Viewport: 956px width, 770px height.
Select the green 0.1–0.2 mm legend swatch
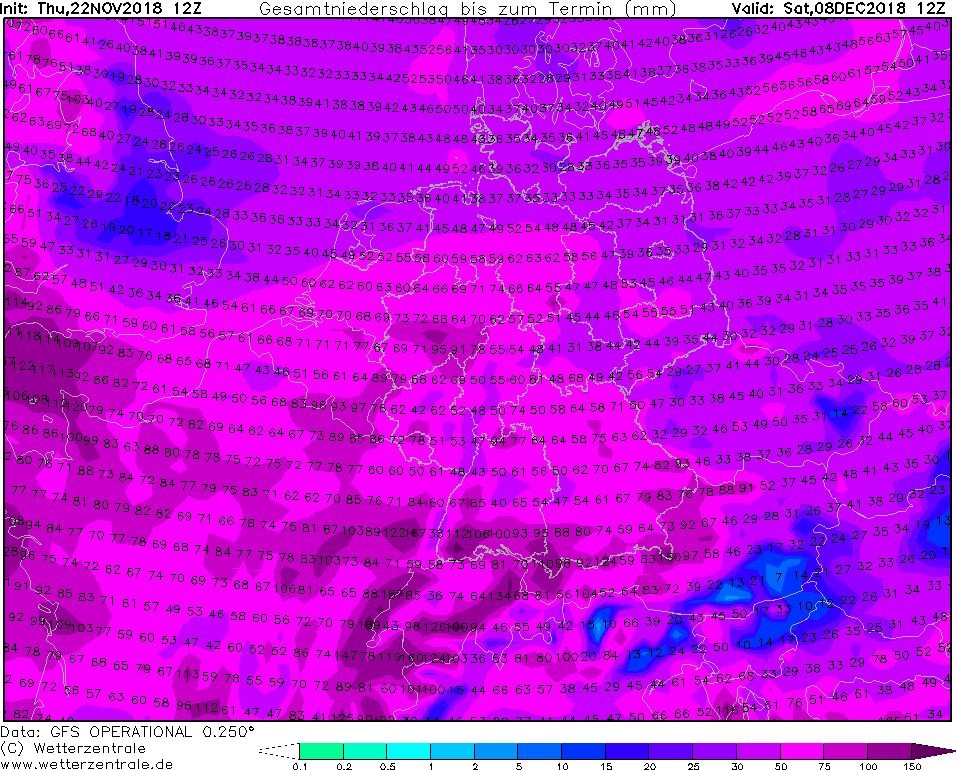pos(321,750)
